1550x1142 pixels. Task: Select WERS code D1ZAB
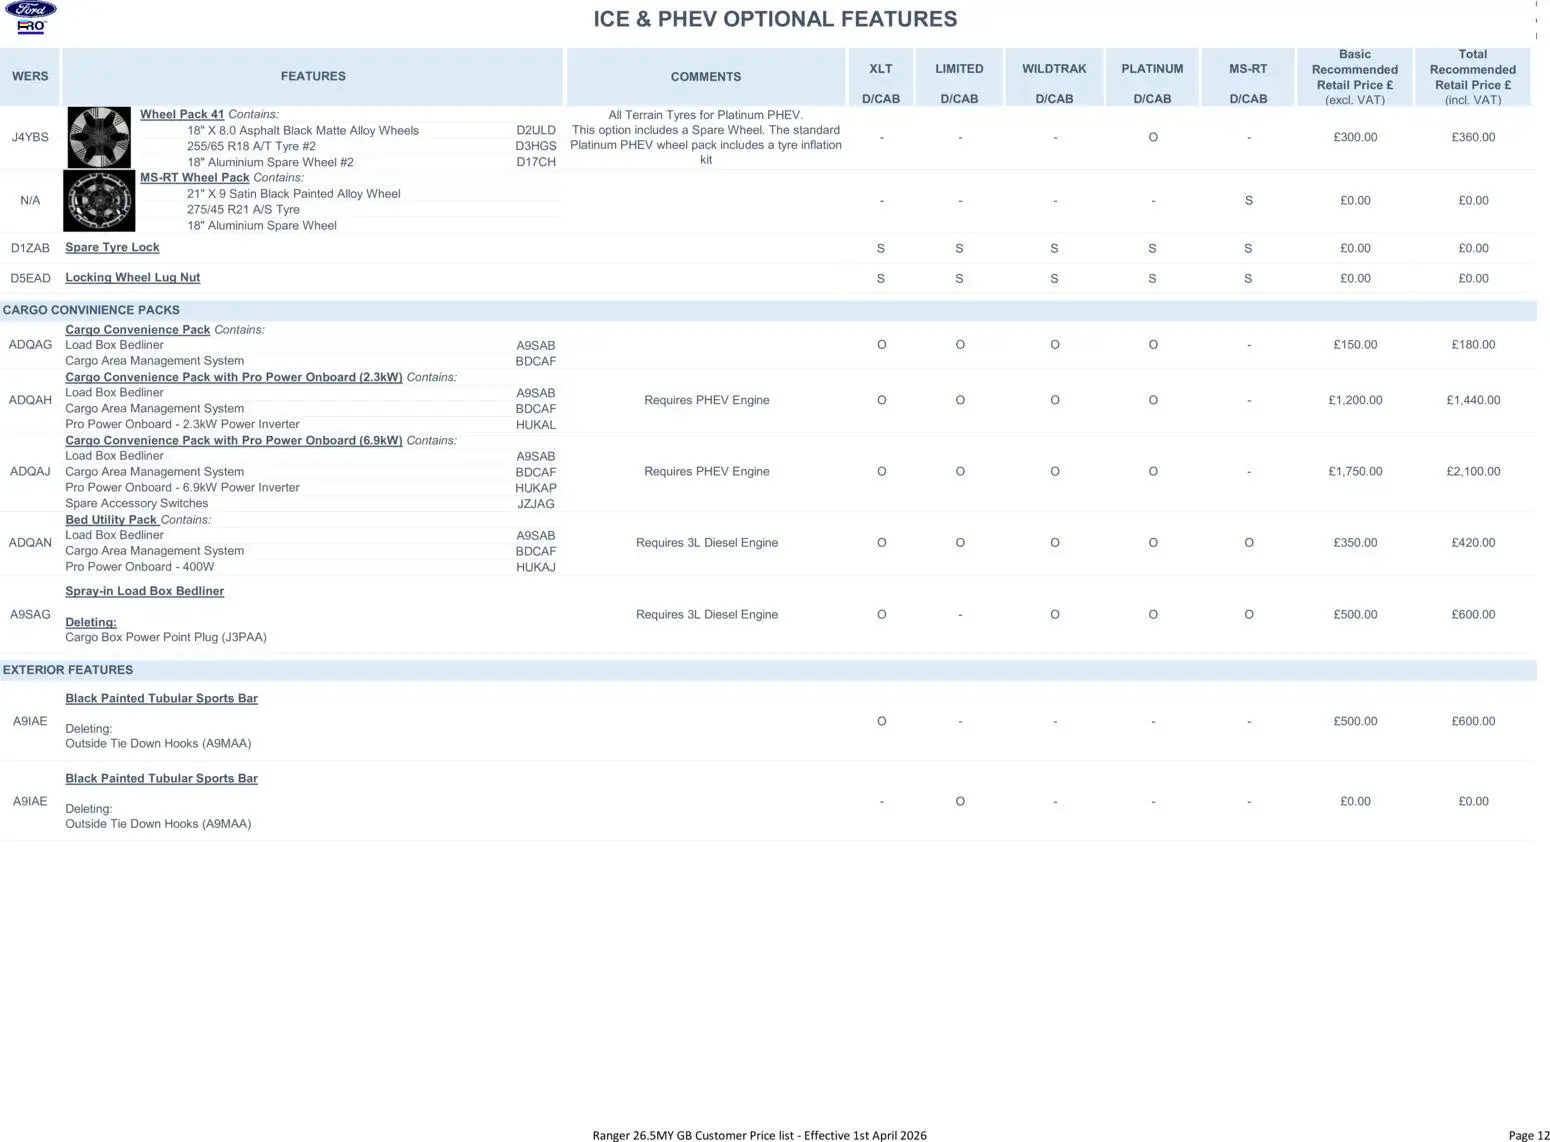(30, 248)
